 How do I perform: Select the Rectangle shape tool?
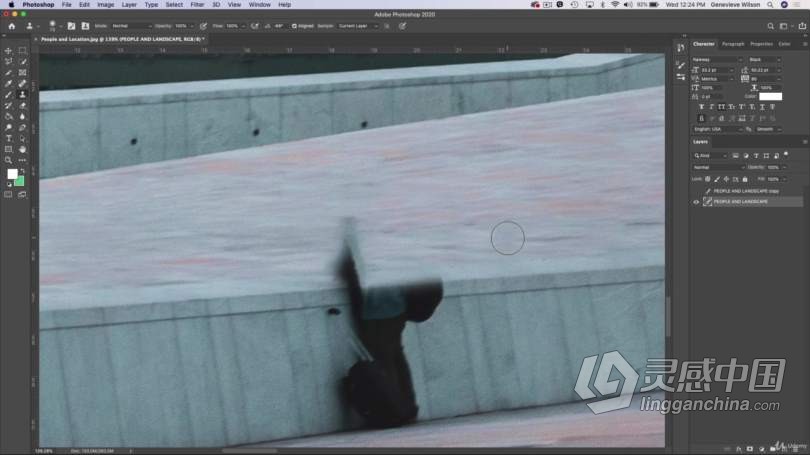pyautogui.click(x=8, y=149)
